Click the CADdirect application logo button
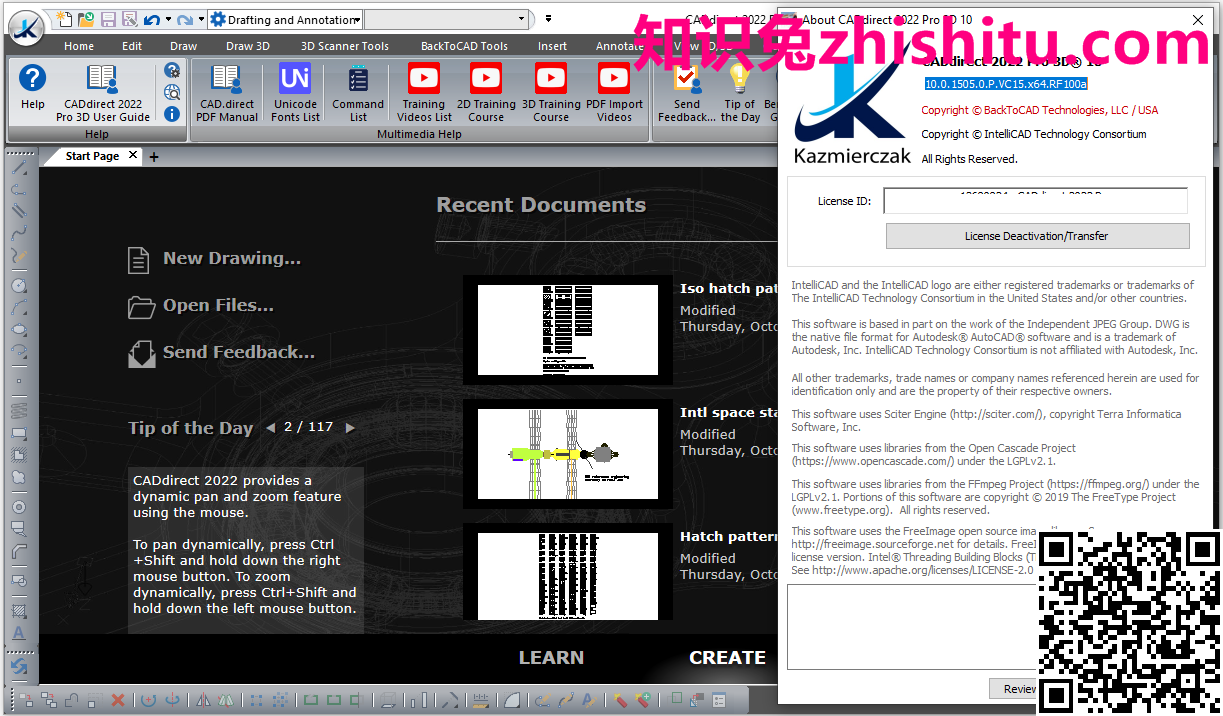The width and height of the screenshot is (1223, 716). (x=26, y=26)
